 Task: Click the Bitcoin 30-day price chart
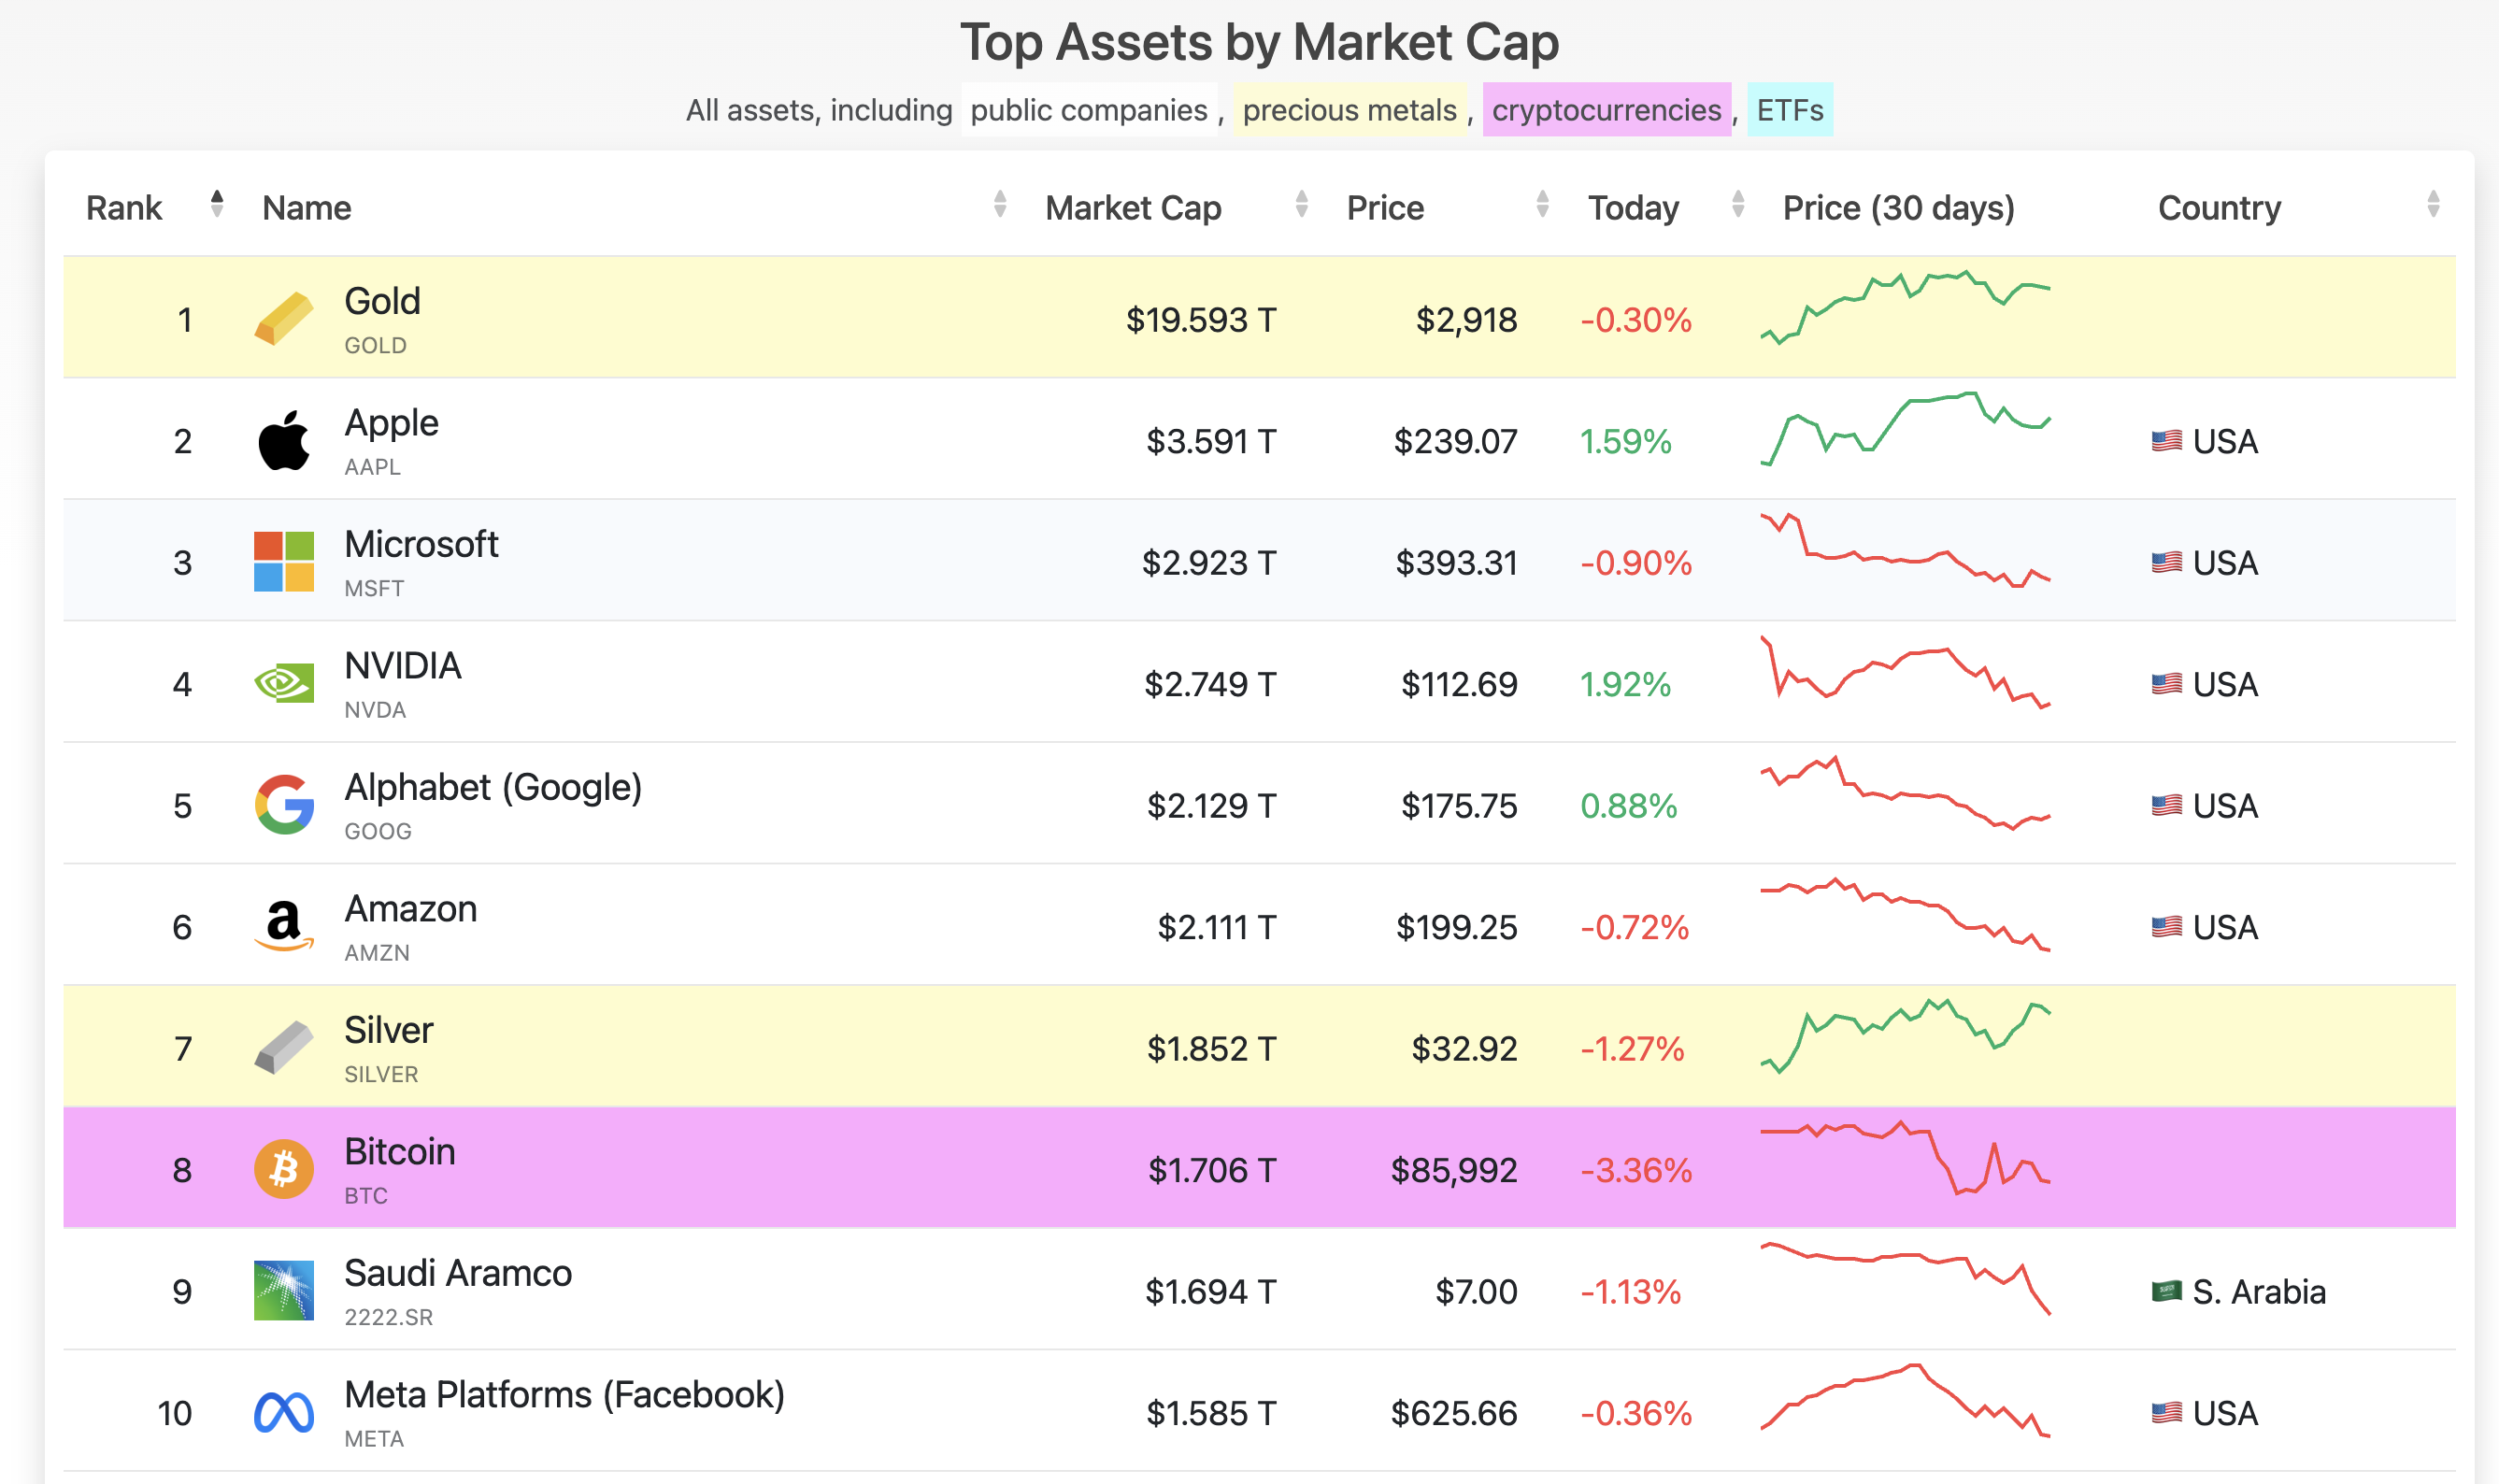(x=1905, y=1158)
